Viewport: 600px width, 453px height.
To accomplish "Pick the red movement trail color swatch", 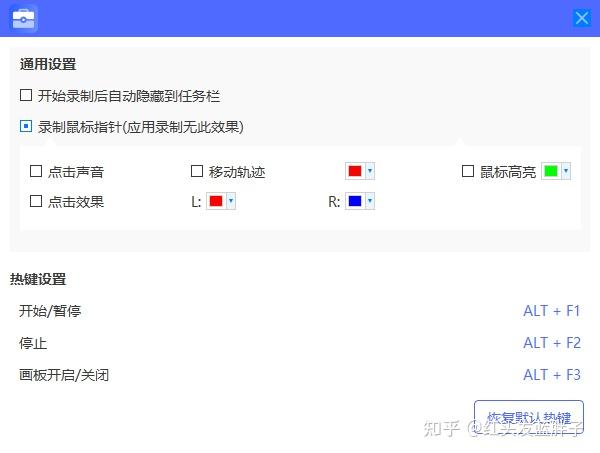I will click(354, 171).
